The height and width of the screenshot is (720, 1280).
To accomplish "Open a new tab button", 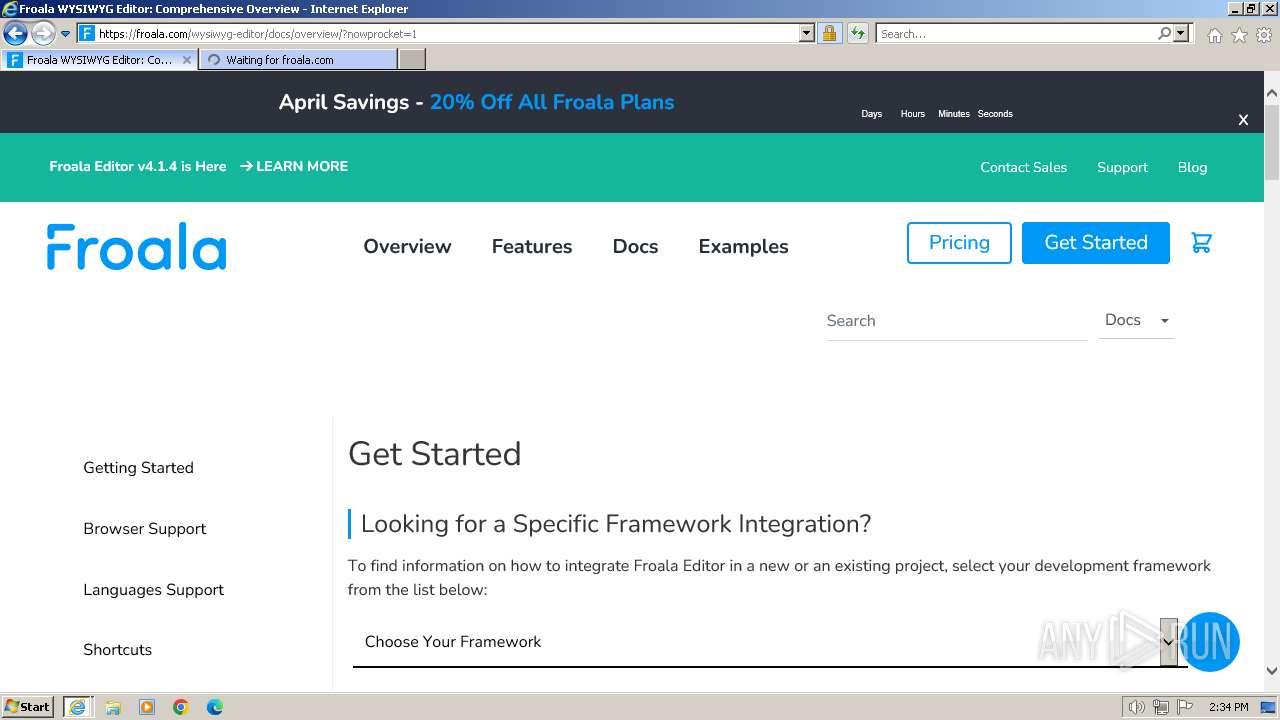I will [412, 60].
